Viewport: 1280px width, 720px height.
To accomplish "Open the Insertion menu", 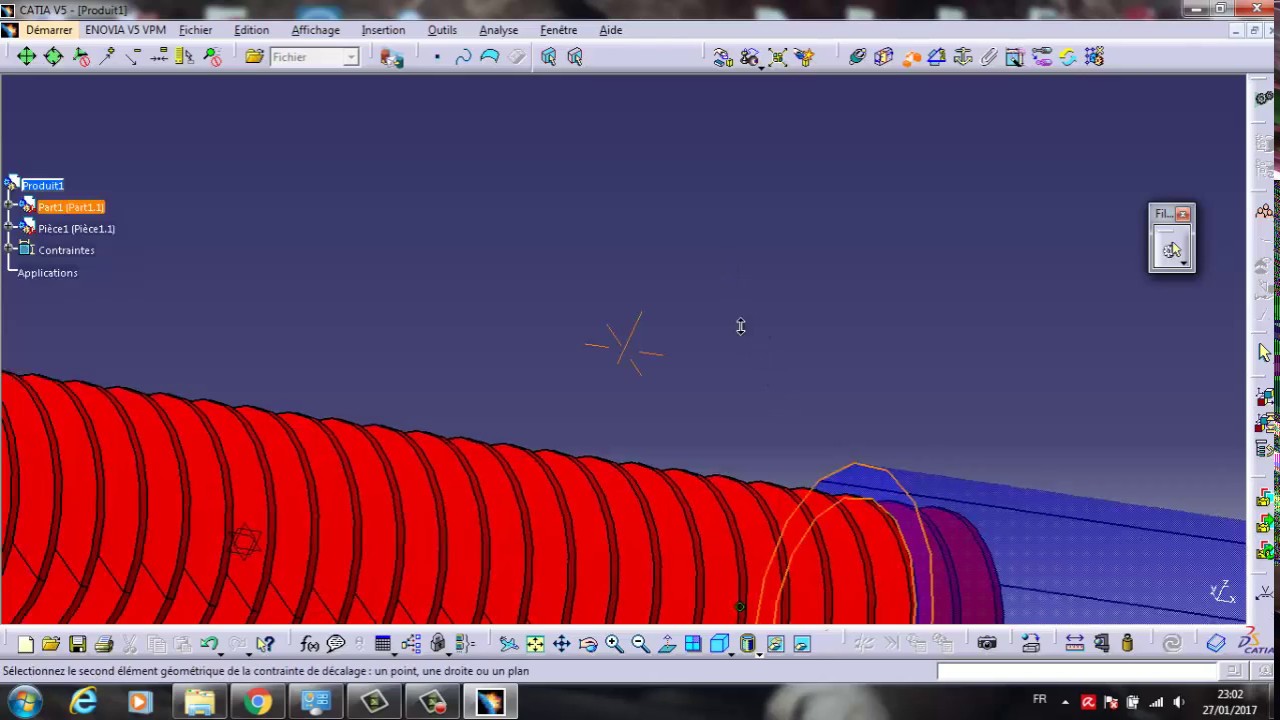I will coord(383,30).
